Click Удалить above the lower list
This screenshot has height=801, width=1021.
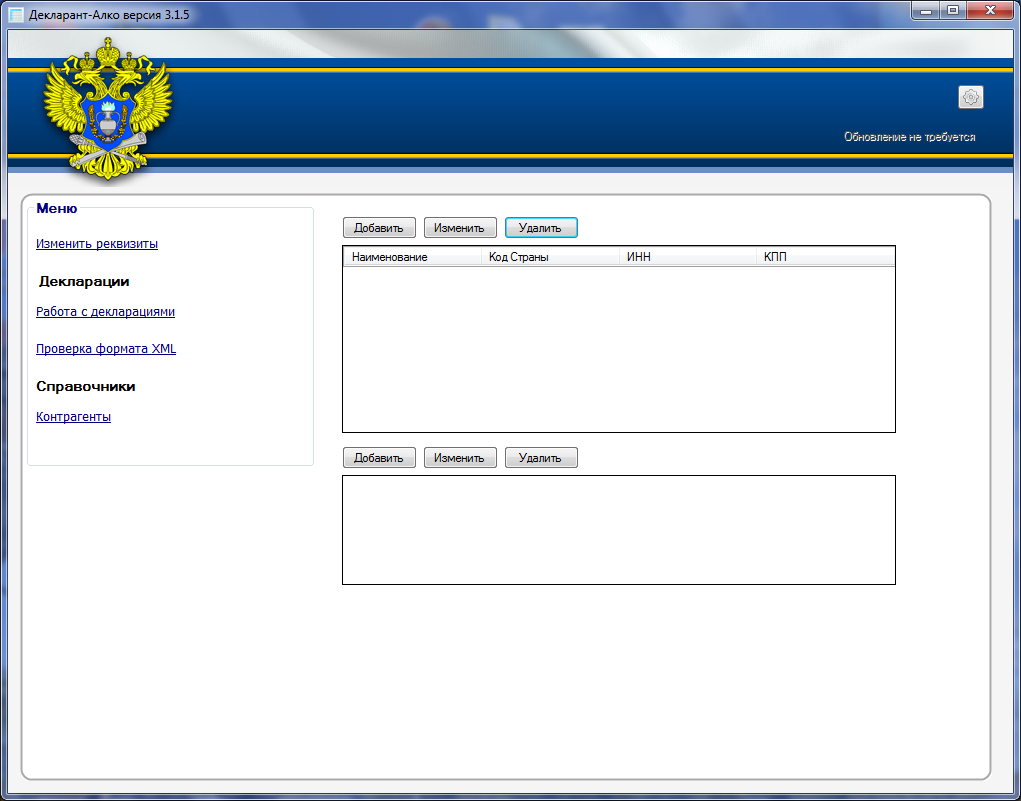click(541, 458)
